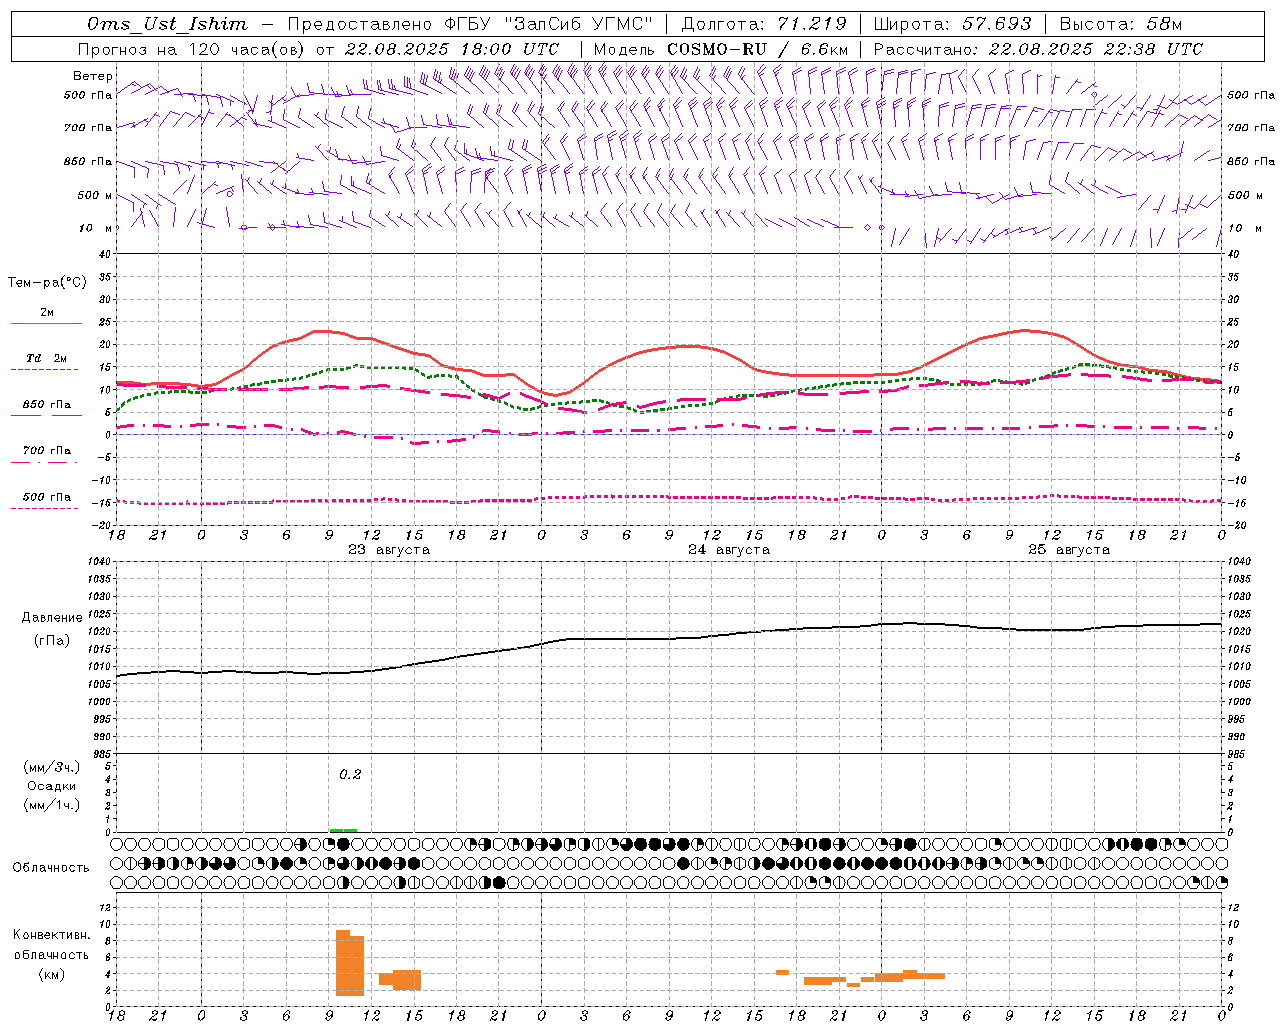Screen dimensions: 1280x1024
Task: Click the Прогноз на 120 часа(ов) text
Action: (x=192, y=49)
